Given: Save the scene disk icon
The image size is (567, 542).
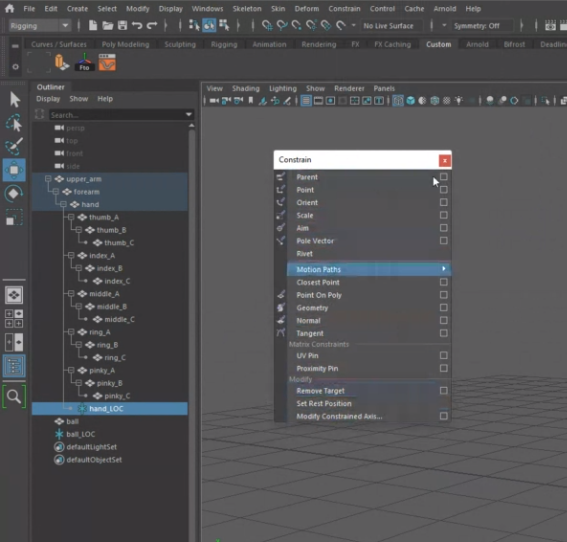Looking at the screenshot, I should pyautogui.click(x=123, y=25).
